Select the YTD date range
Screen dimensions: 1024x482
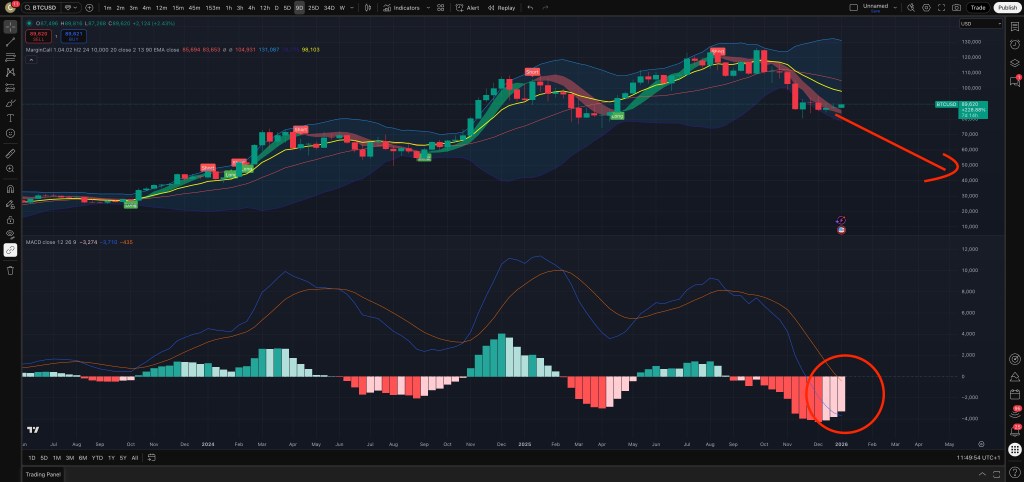tap(97, 457)
